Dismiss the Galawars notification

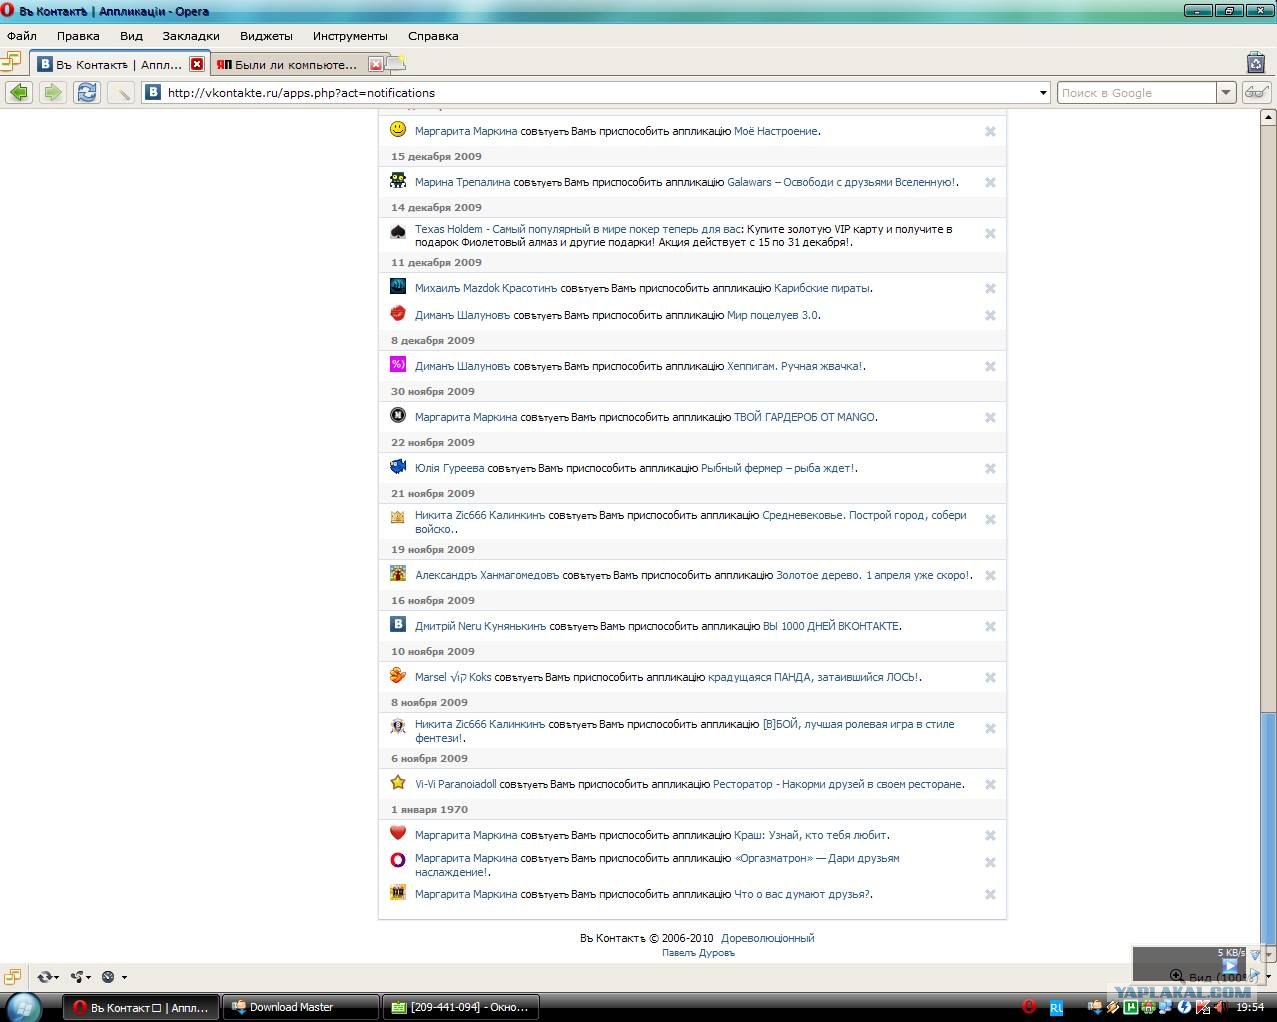click(990, 182)
